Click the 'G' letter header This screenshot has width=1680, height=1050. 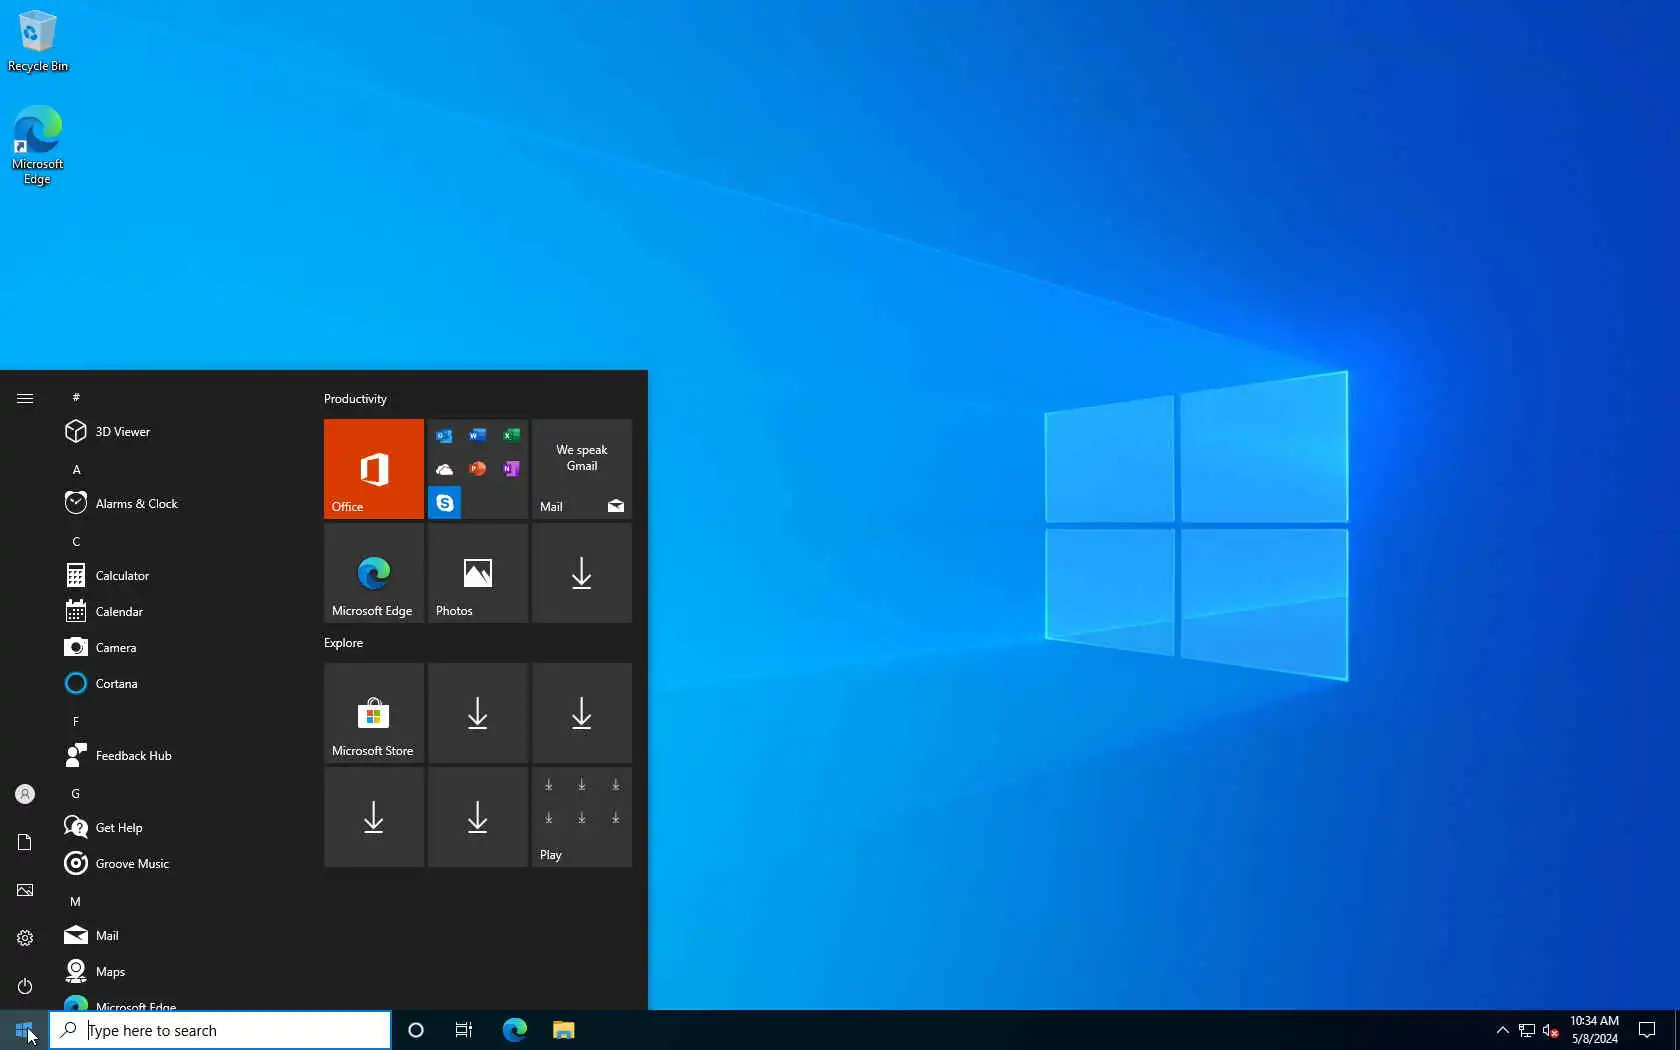[x=76, y=793]
